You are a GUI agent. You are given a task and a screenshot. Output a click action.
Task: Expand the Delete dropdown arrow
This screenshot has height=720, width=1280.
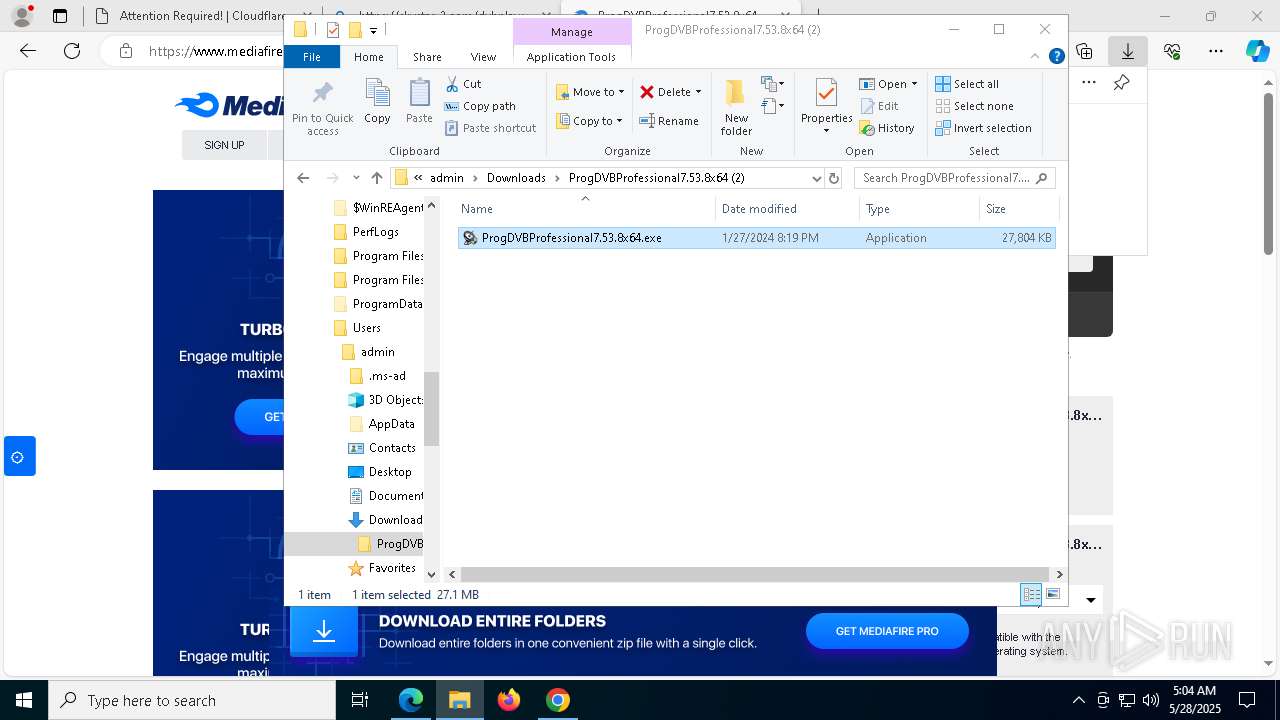(698, 92)
